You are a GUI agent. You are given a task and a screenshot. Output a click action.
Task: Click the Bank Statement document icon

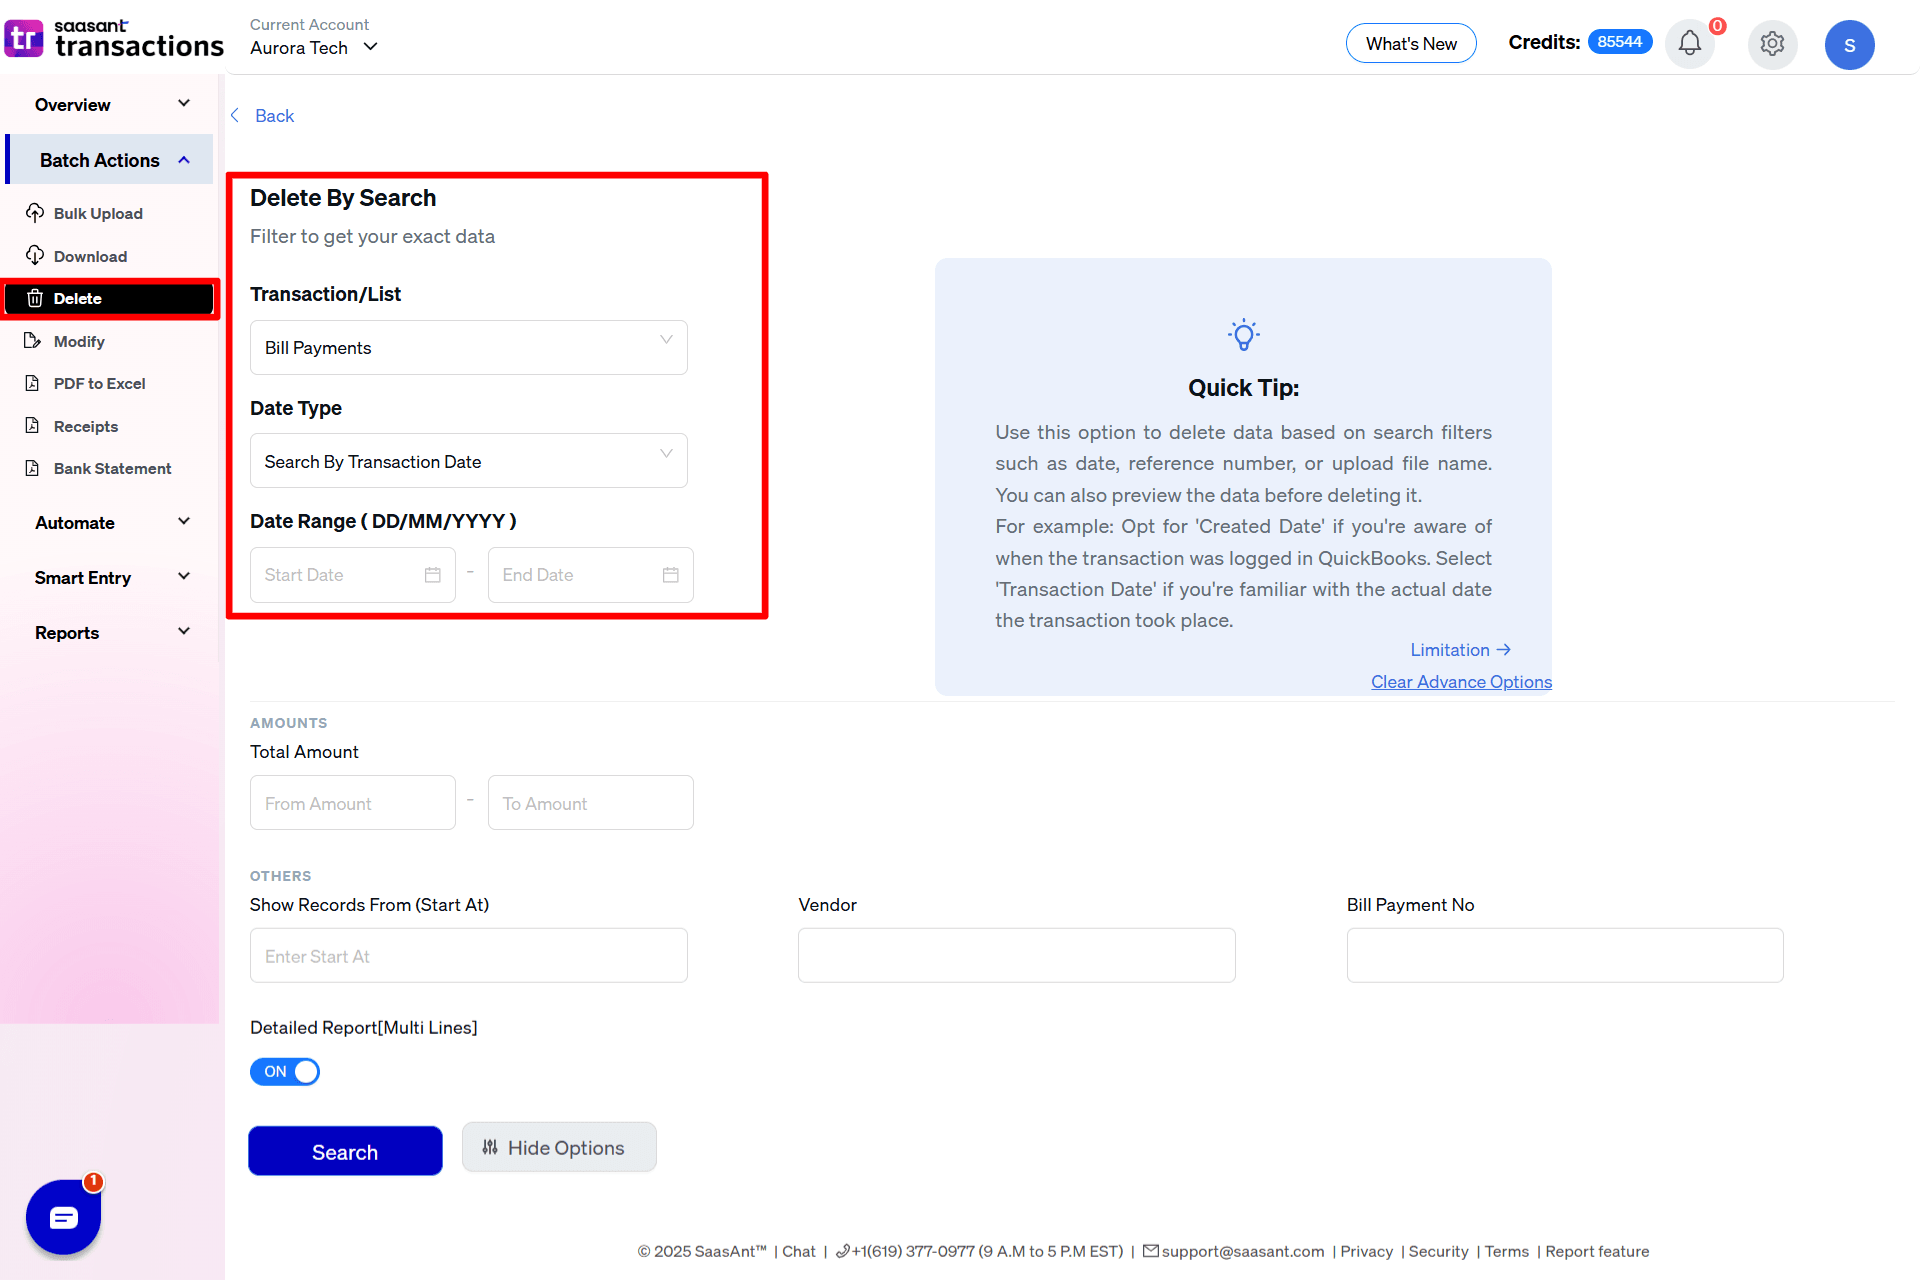[x=33, y=468]
